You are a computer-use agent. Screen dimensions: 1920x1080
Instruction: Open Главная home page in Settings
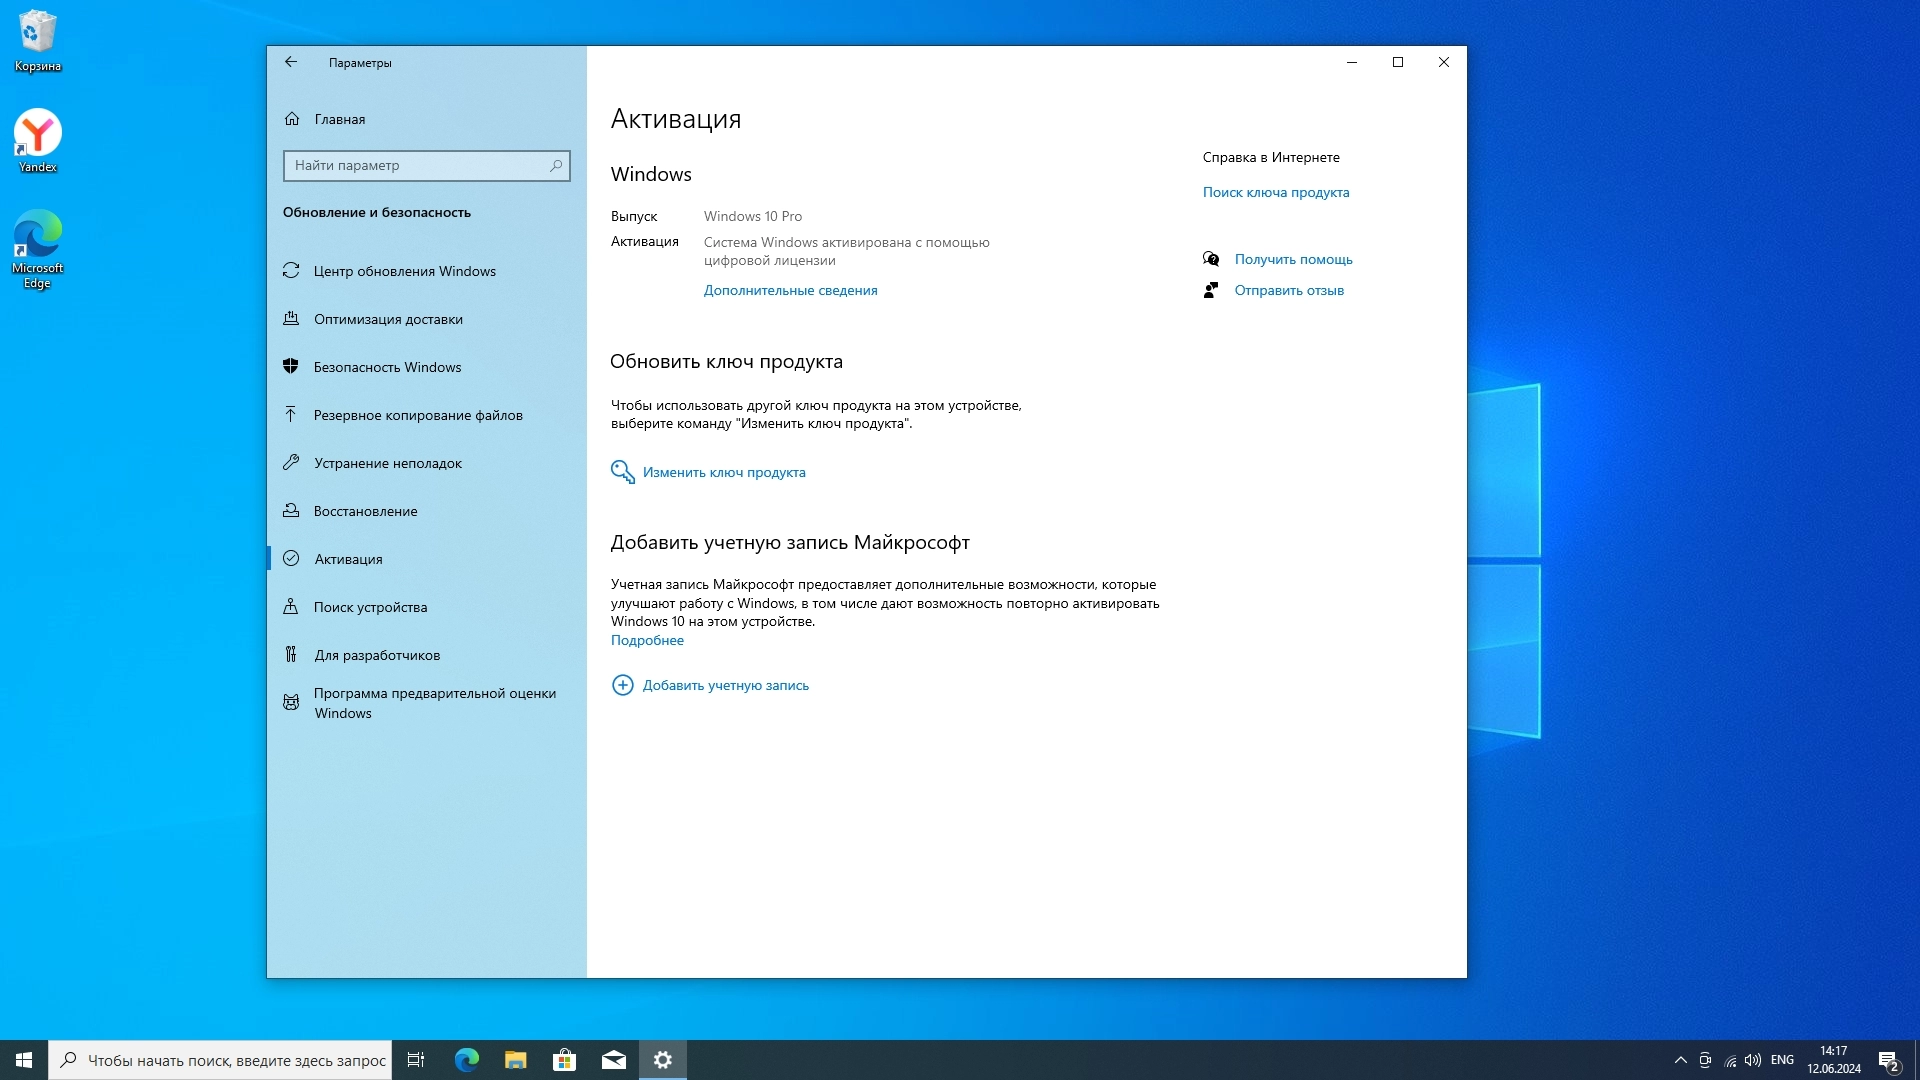point(339,119)
